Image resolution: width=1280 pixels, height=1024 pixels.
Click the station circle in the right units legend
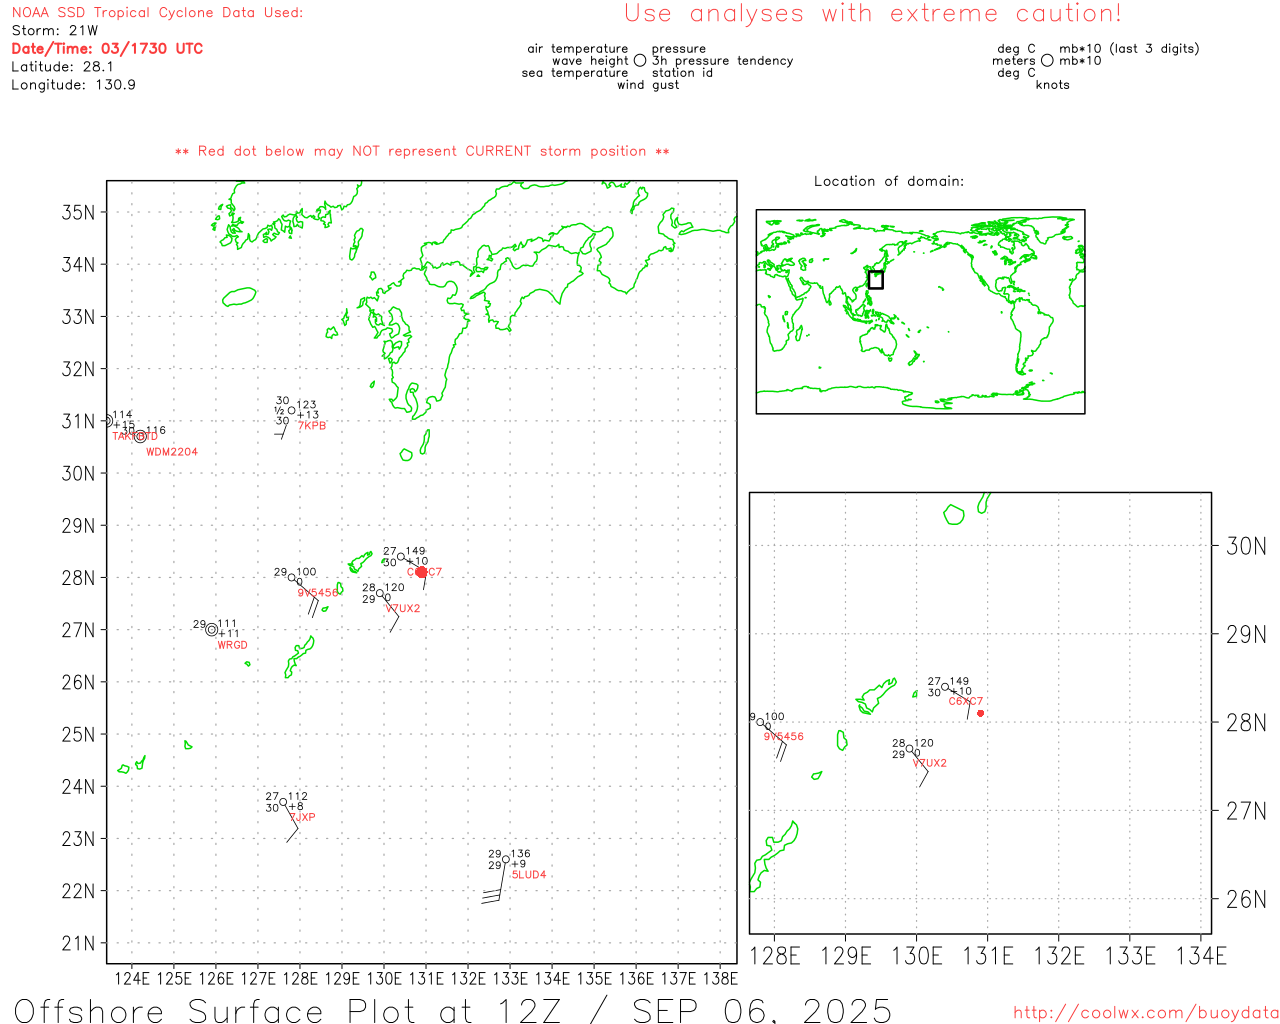[x=1047, y=61]
